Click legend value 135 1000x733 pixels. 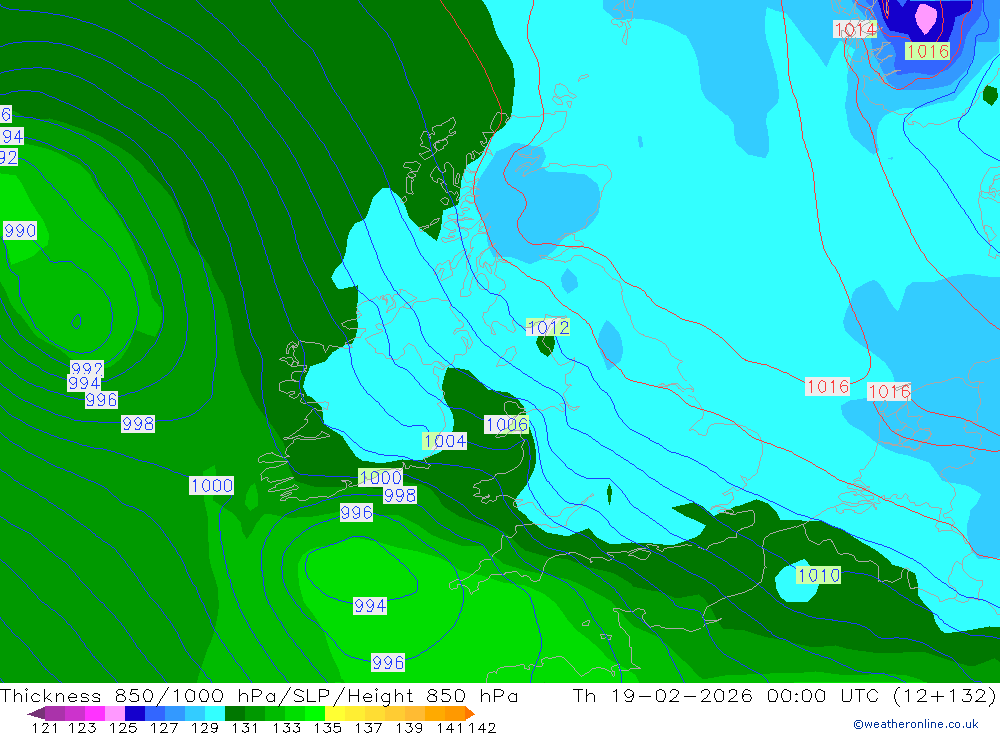point(327,728)
